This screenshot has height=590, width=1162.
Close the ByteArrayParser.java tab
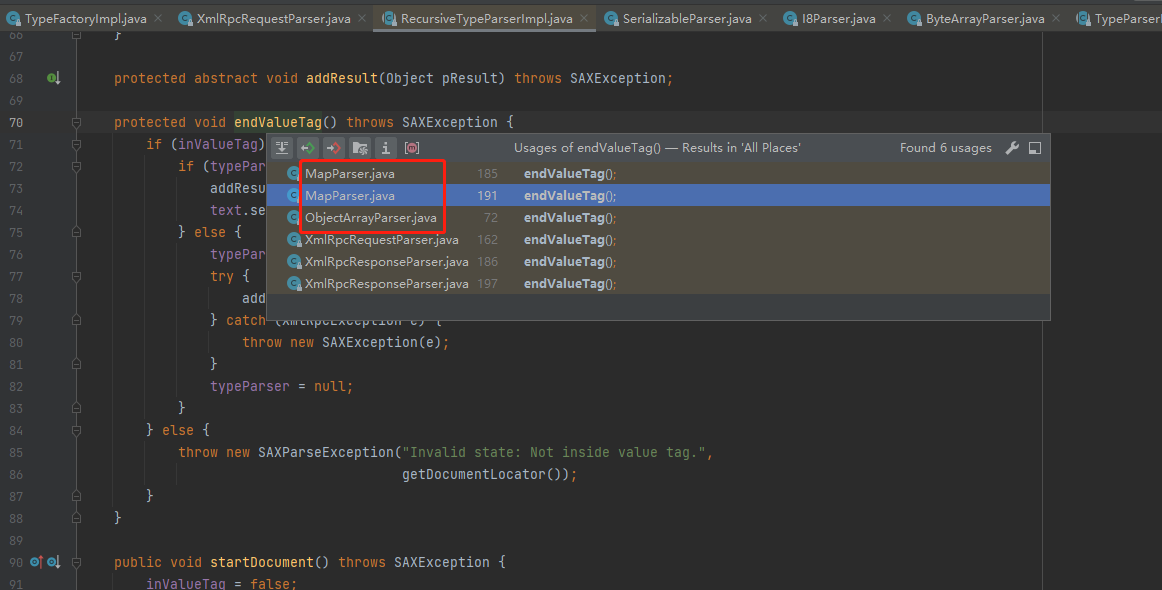point(1056,19)
